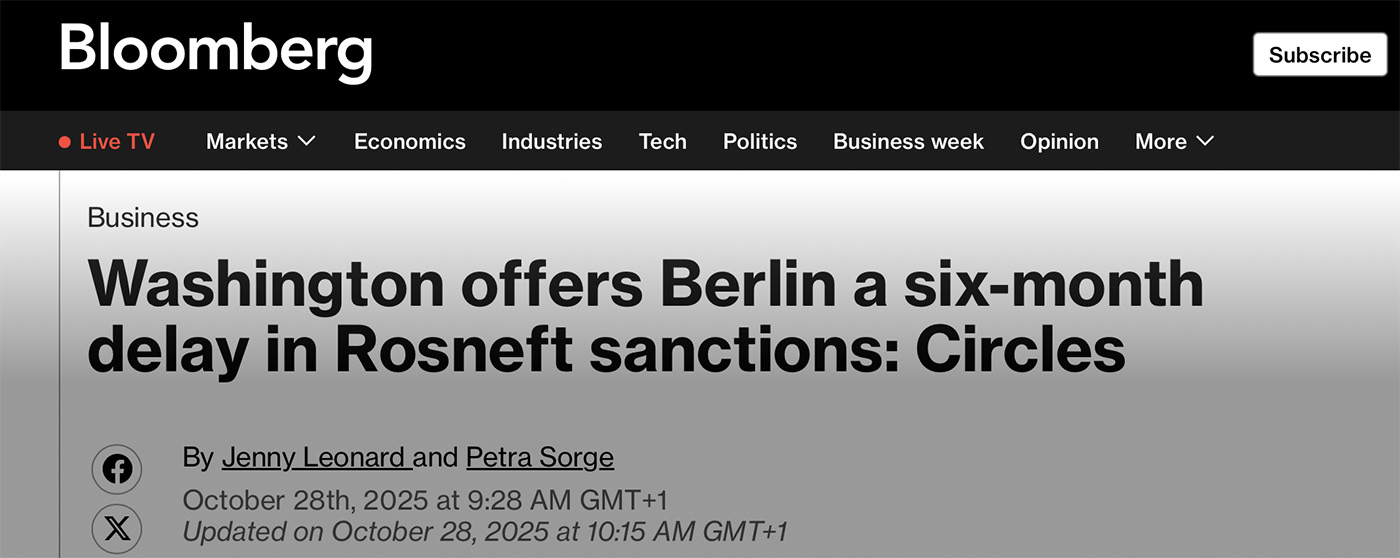Open Business week from the nav bar
Viewport: 1400px width, 558px height.
[x=908, y=142]
